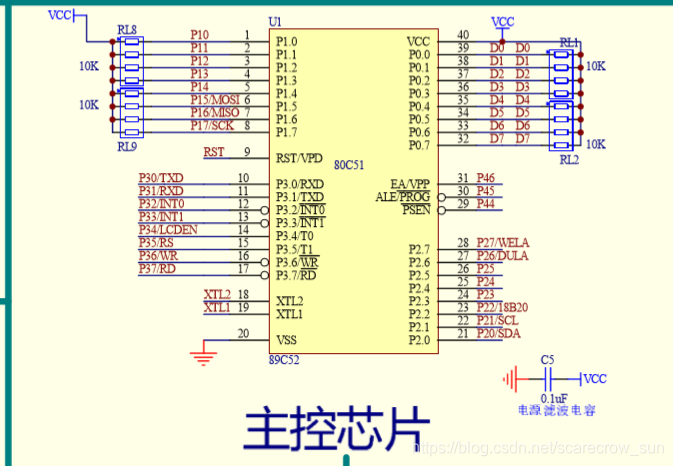Click the RL2 designator text

569,160
